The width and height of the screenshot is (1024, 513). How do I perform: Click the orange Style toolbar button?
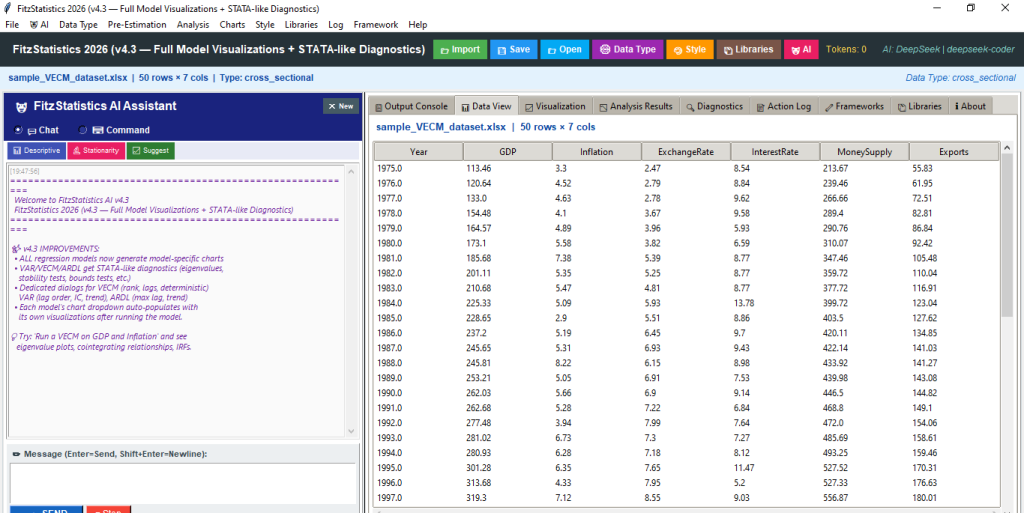pos(690,50)
